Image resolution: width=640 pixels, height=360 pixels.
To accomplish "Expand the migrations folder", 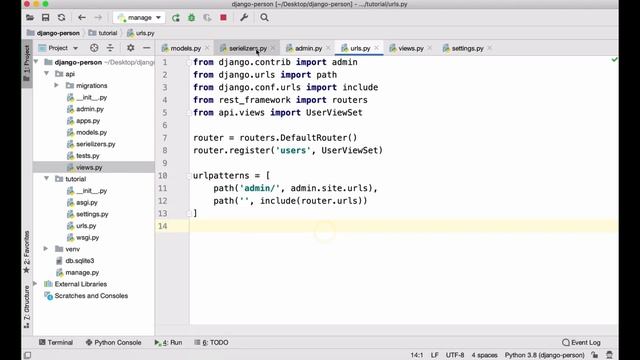I will 56,86.
